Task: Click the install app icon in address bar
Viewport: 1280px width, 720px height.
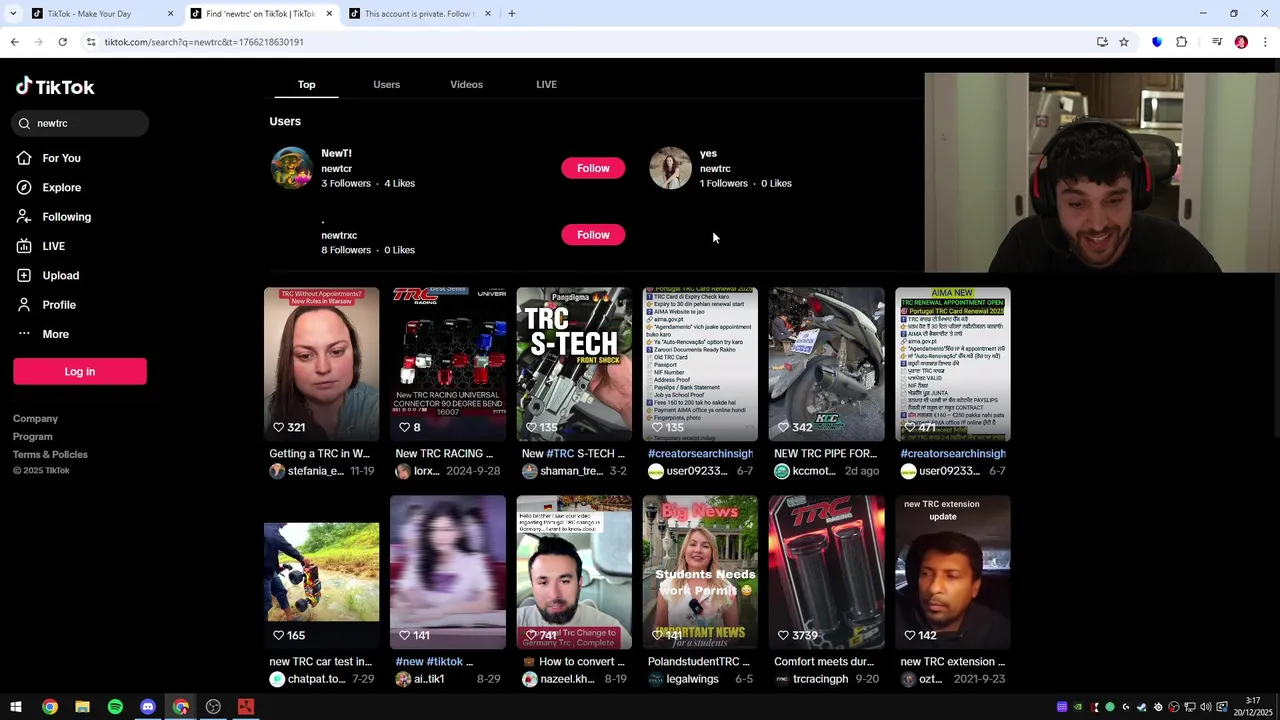Action: pyautogui.click(x=1102, y=42)
